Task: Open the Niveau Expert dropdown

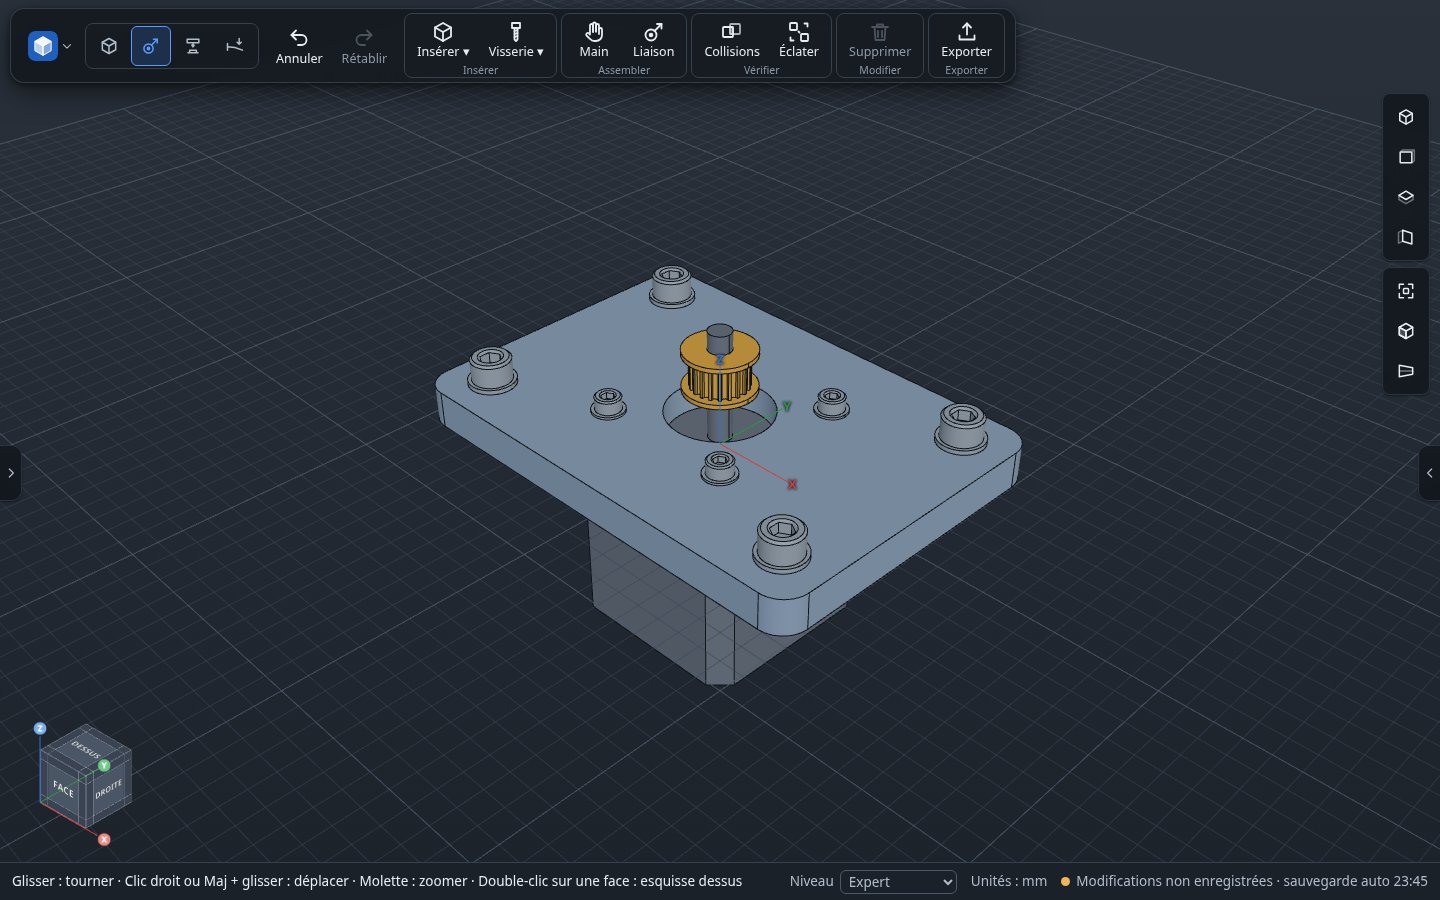Action: click(898, 881)
